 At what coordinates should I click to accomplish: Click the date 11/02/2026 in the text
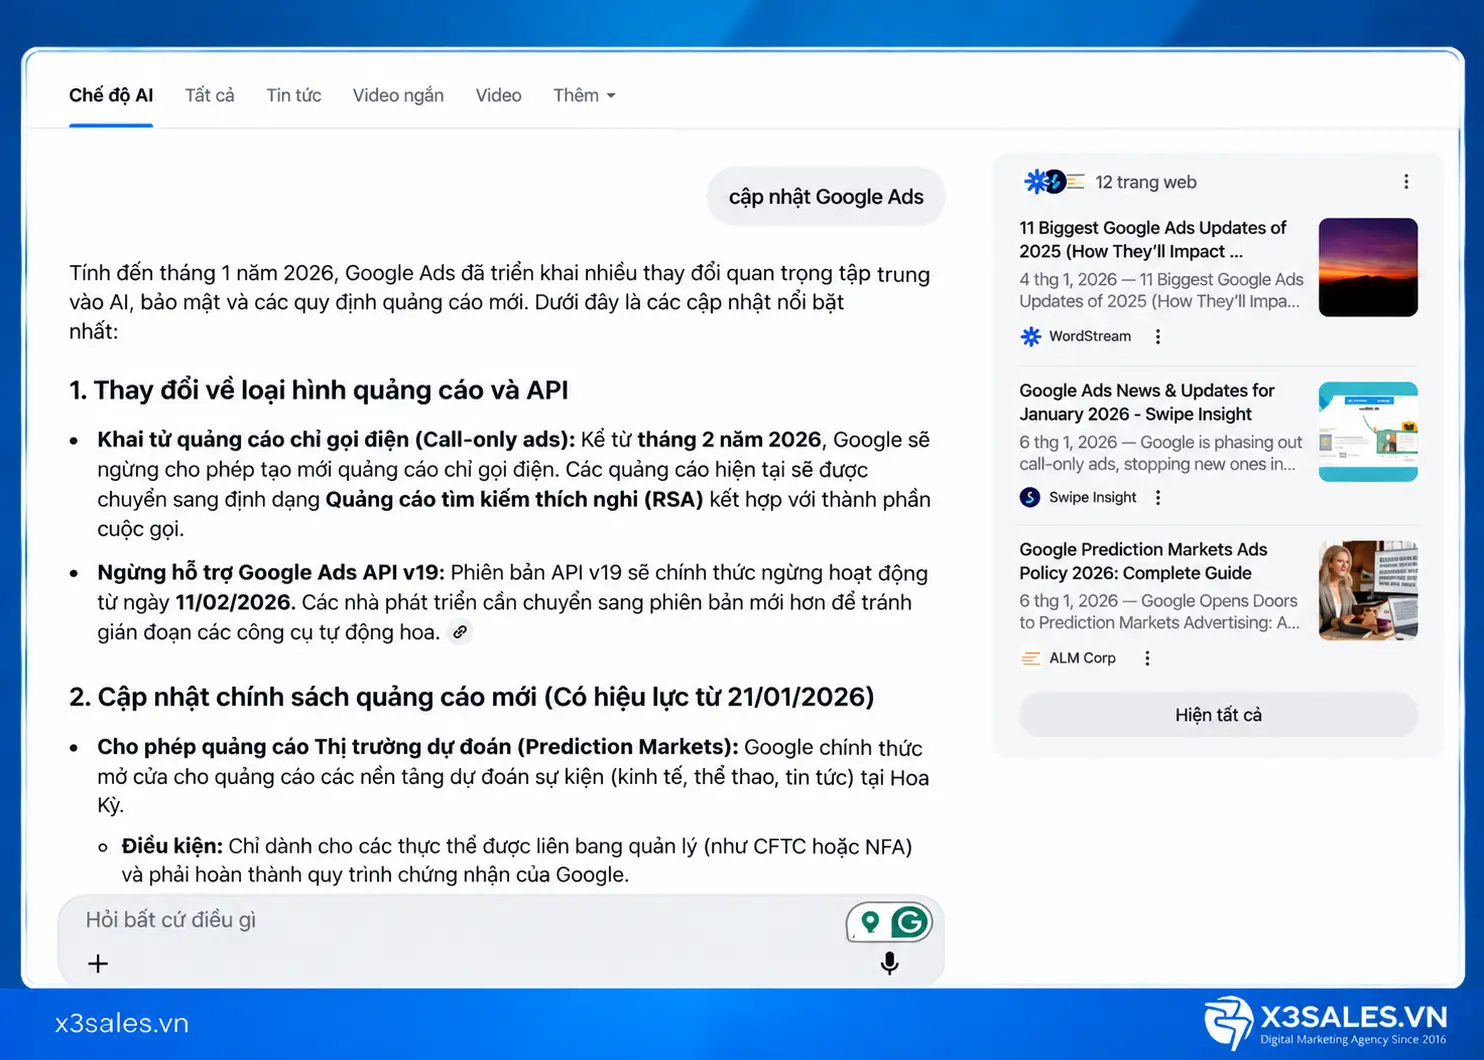coord(235,603)
